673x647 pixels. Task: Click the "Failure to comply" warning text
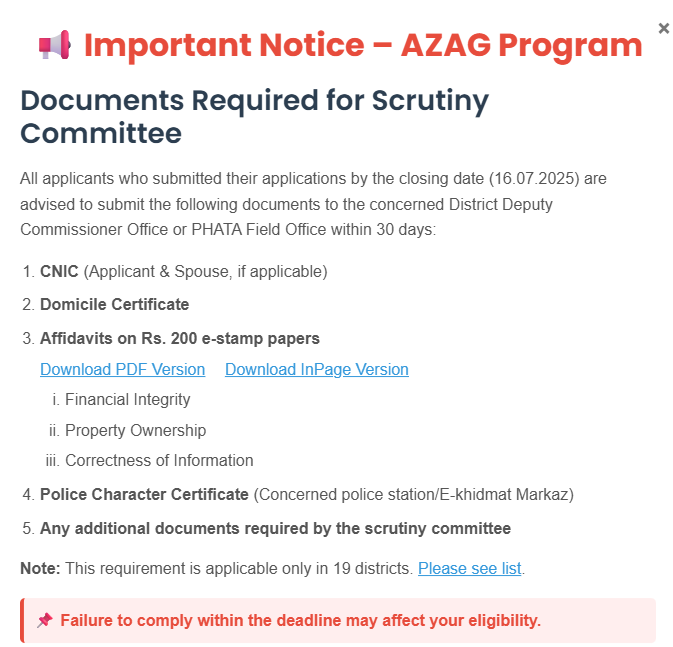point(300,621)
